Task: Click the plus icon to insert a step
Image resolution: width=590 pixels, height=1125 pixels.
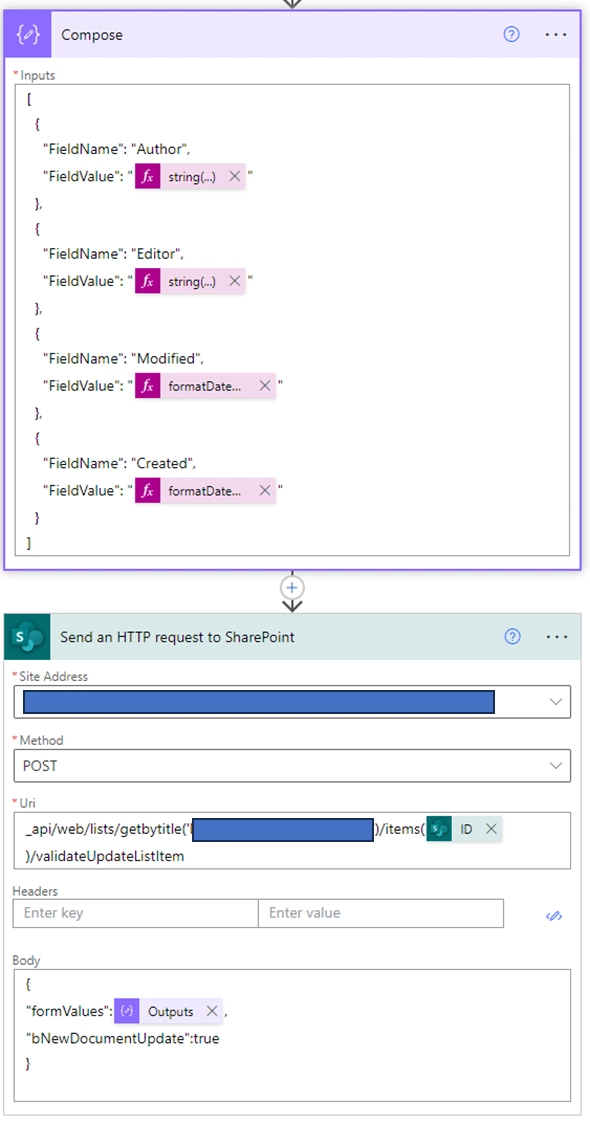Action: click(x=292, y=588)
